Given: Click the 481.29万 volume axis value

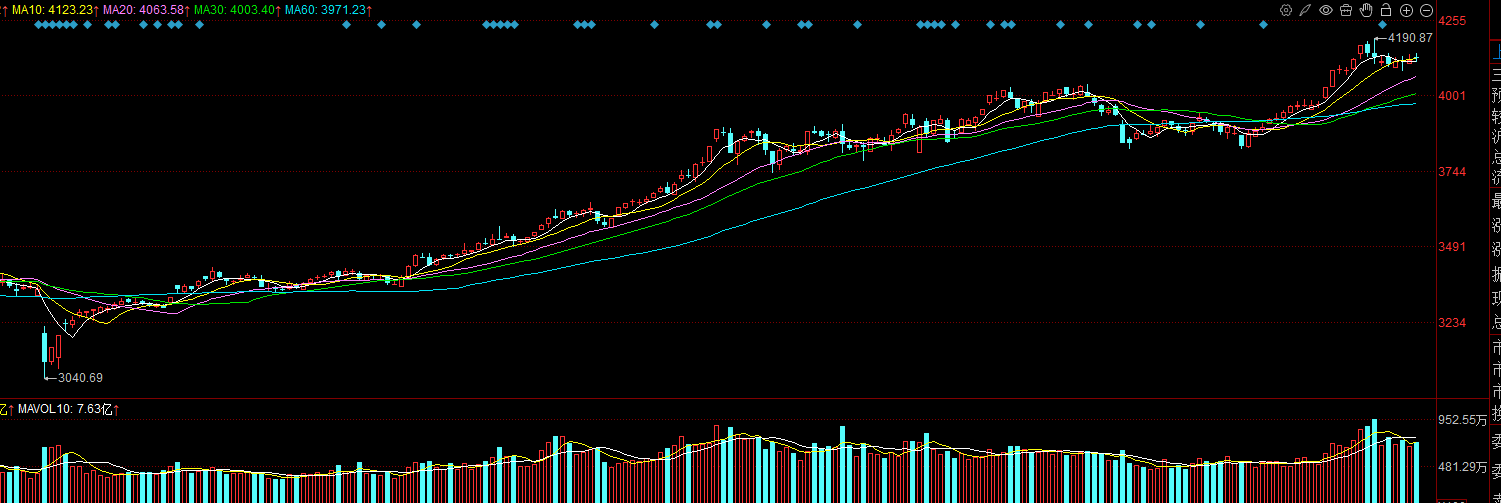Looking at the screenshot, I should coord(1461,466).
